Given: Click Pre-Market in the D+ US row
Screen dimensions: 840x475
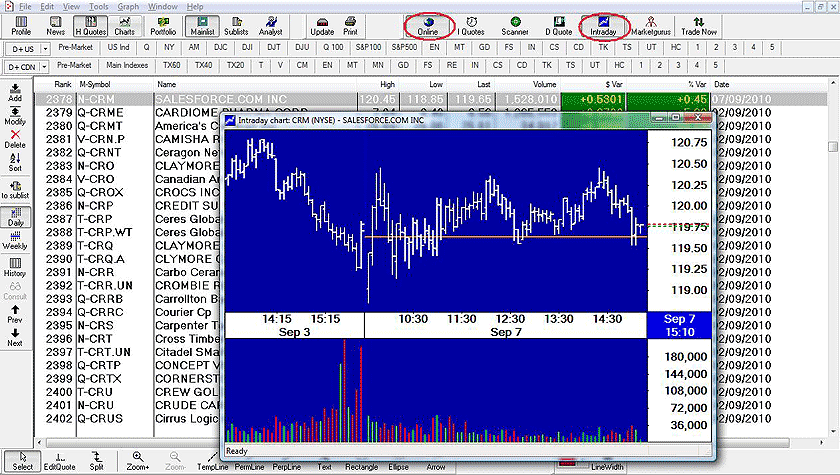Looking at the screenshot, I should [76, 47].
